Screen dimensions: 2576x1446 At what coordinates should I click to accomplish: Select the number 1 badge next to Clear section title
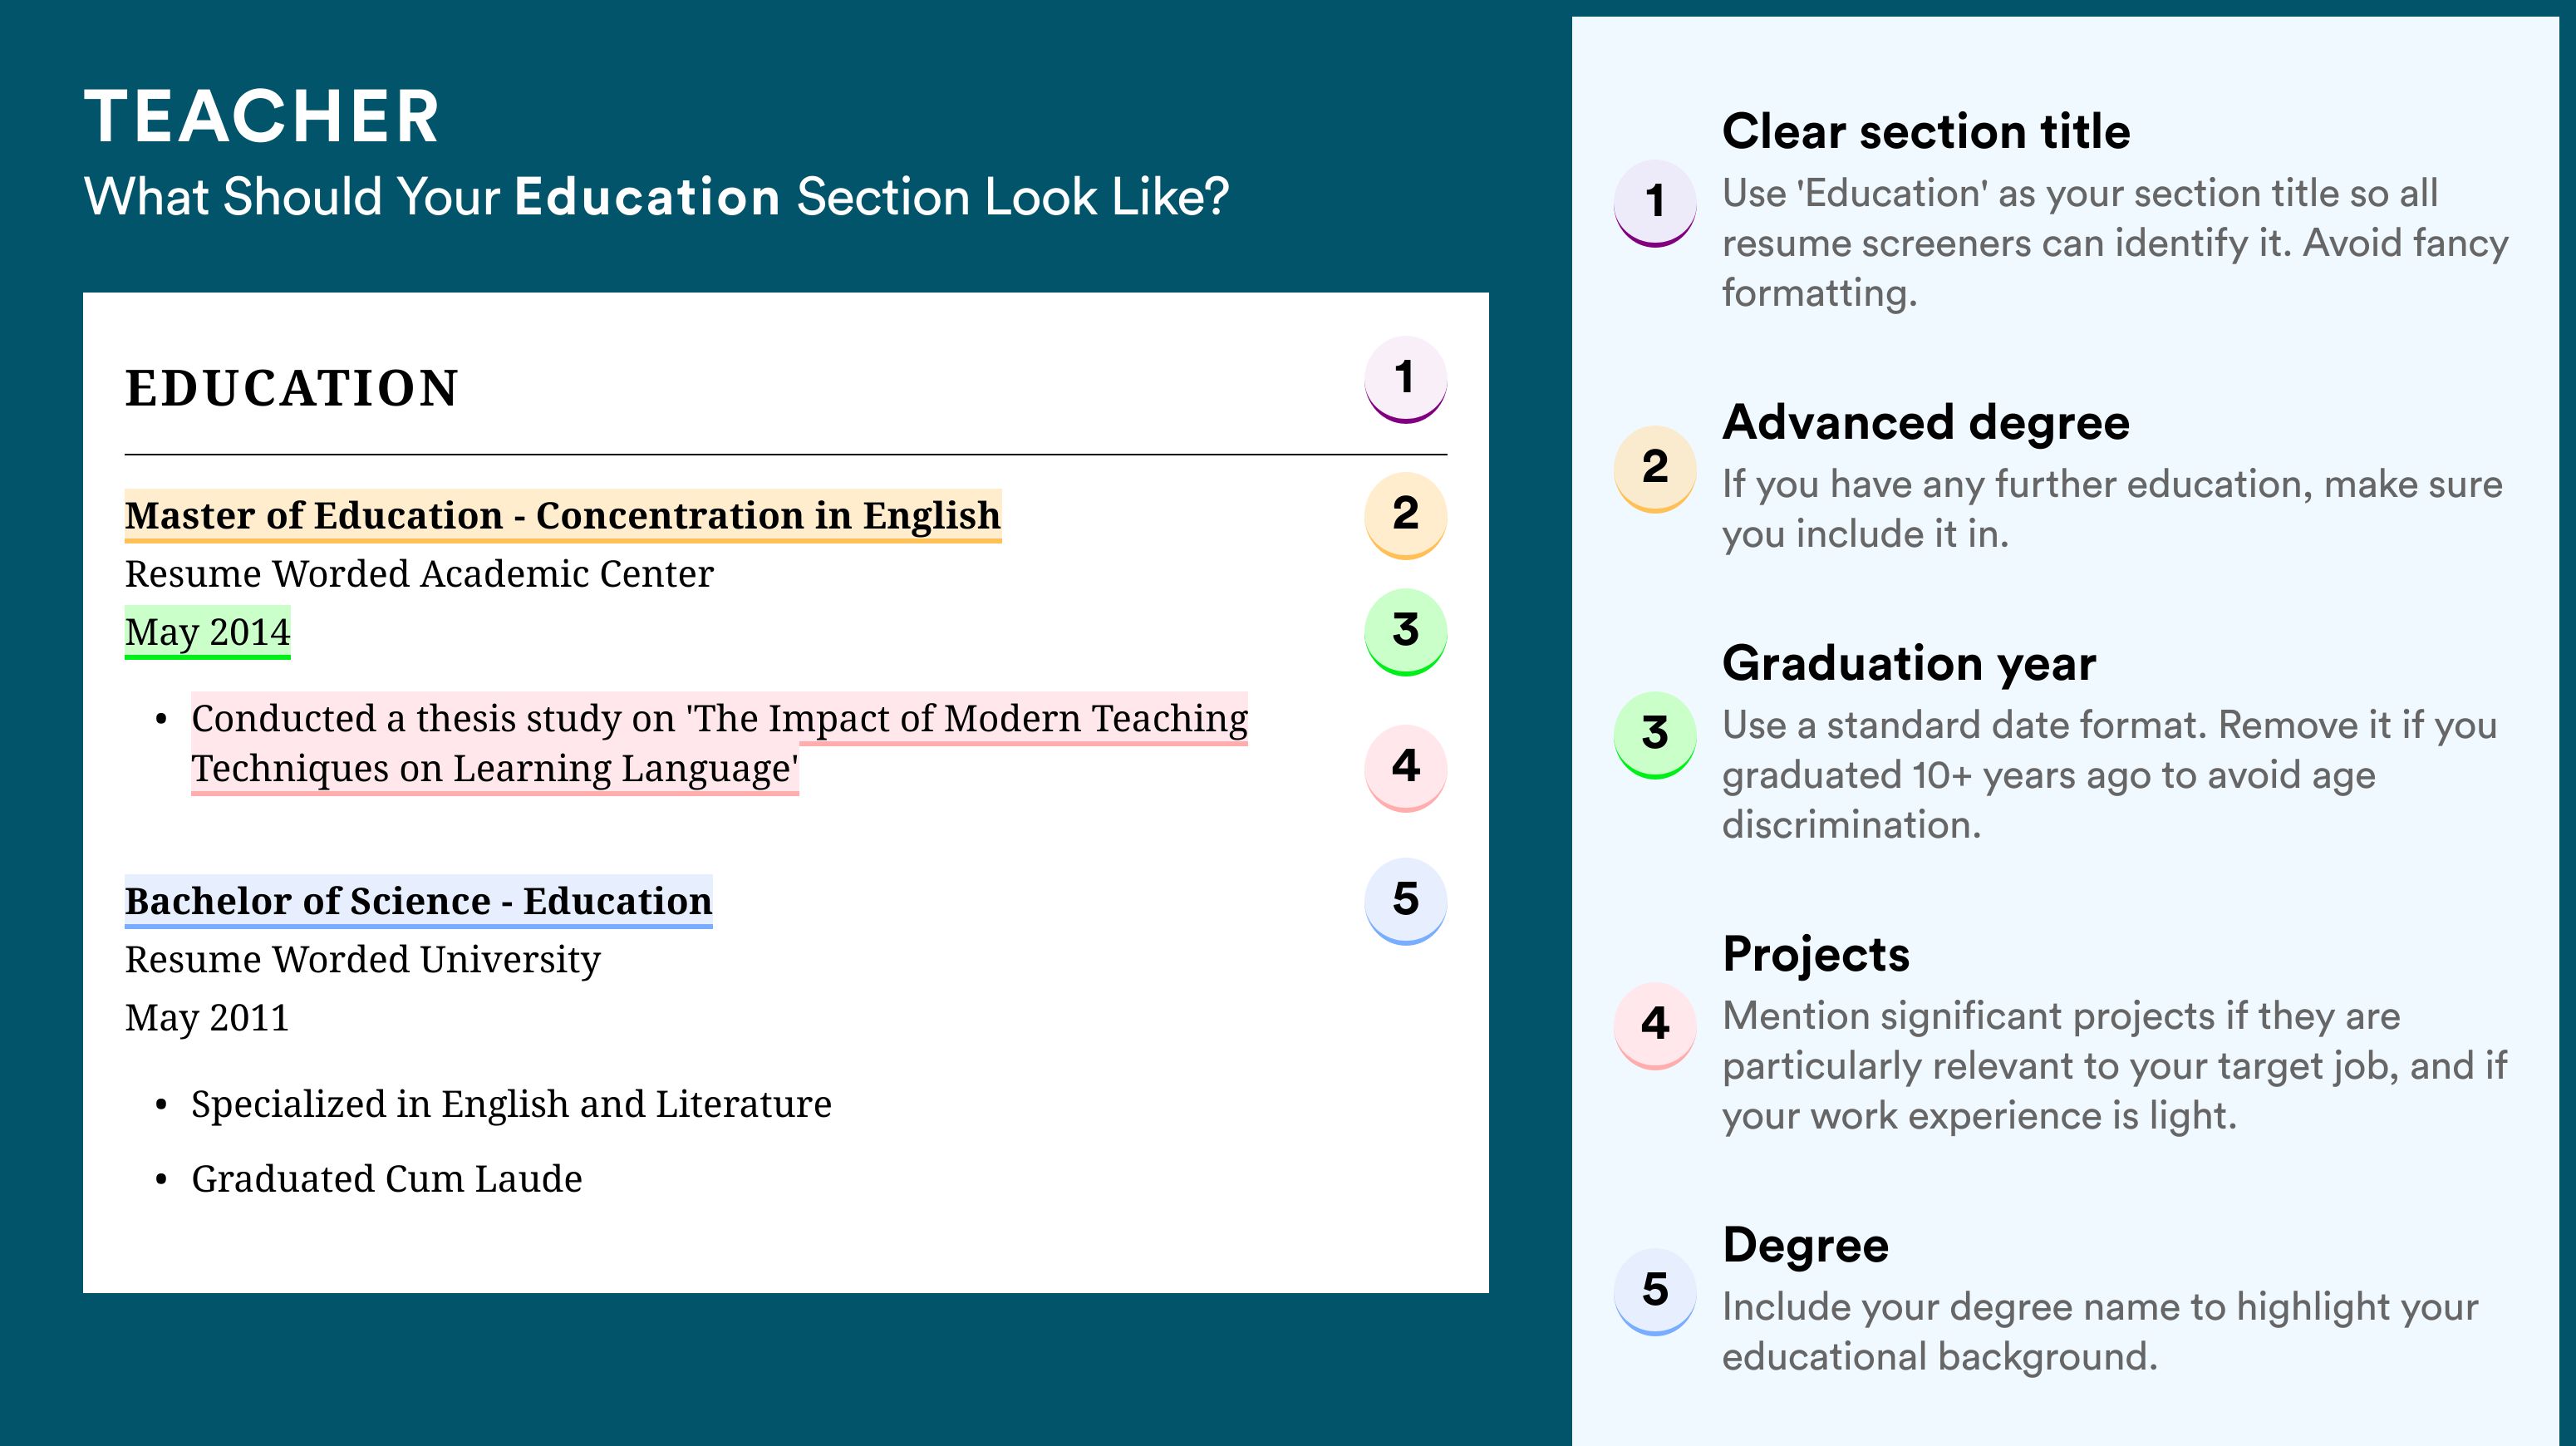[x=1654, y=203]
